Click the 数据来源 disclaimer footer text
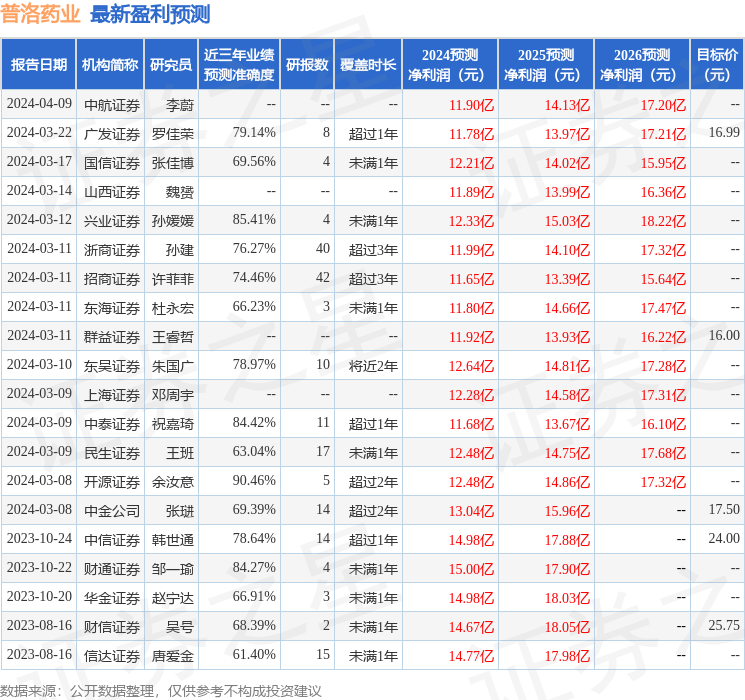The image size is (745, 700). tap(161, 690)
